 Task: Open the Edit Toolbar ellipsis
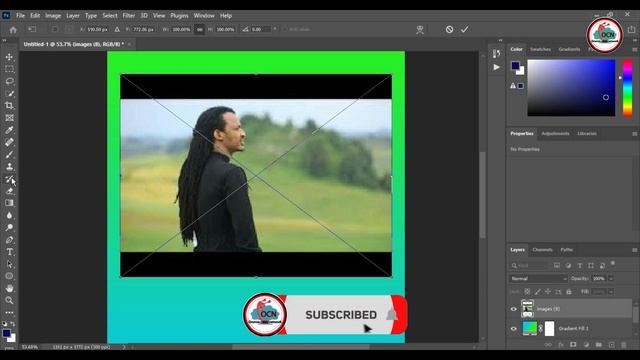pyautogui.click(x=9, y=313)
